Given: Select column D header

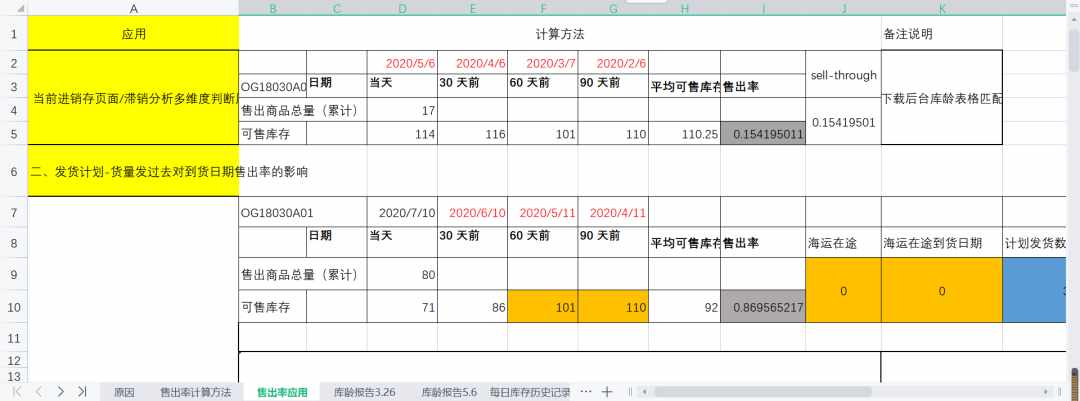Looking at the screenshot, I should tap(402, 8).
